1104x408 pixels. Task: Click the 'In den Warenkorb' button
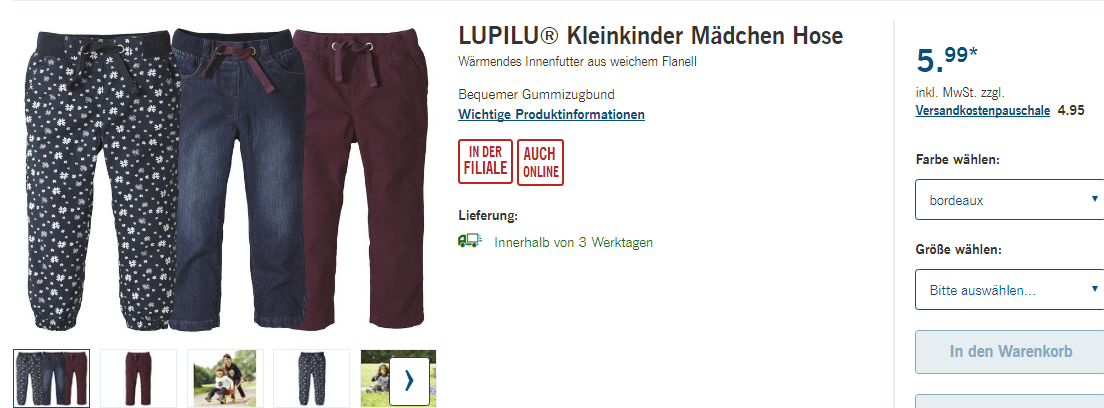(1010, 352)
